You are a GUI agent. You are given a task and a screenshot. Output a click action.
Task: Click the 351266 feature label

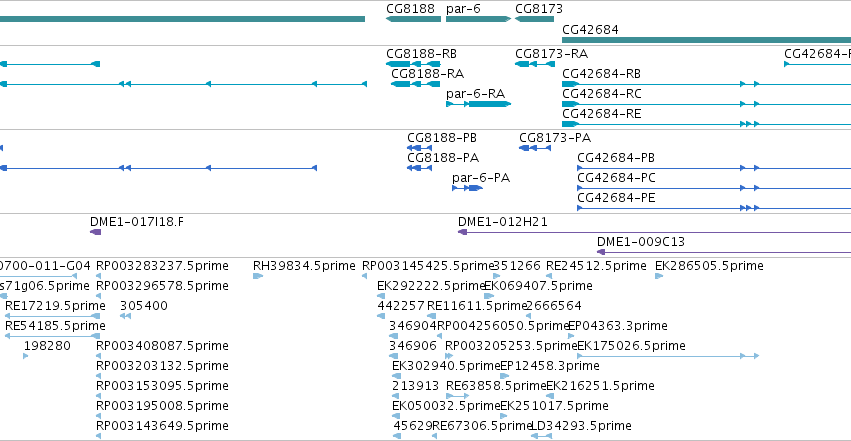pos(517,266)
